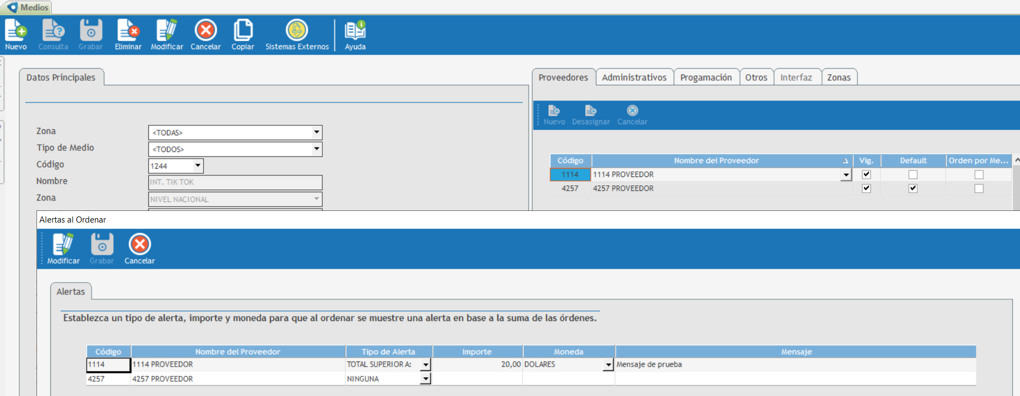
Task: Open the provider name dropdown for 1114 PROVEEDOR
Action: tap(846, 175)
